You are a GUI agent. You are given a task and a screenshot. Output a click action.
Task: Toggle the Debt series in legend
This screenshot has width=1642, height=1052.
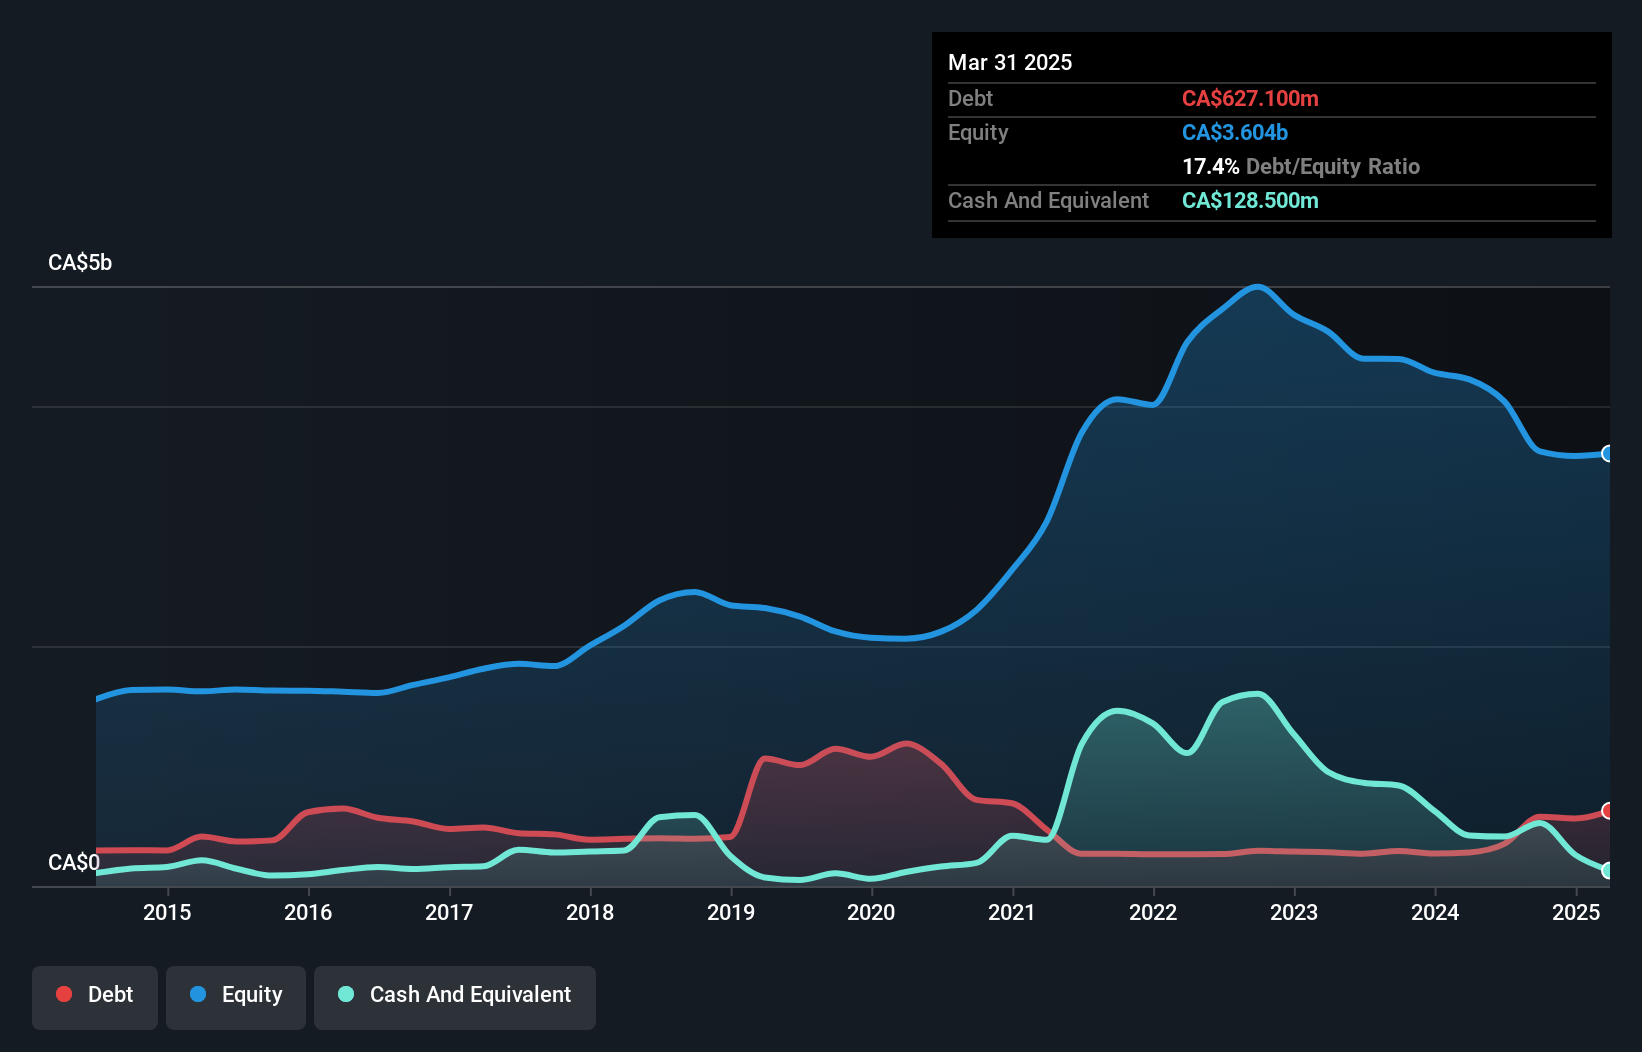95,995
